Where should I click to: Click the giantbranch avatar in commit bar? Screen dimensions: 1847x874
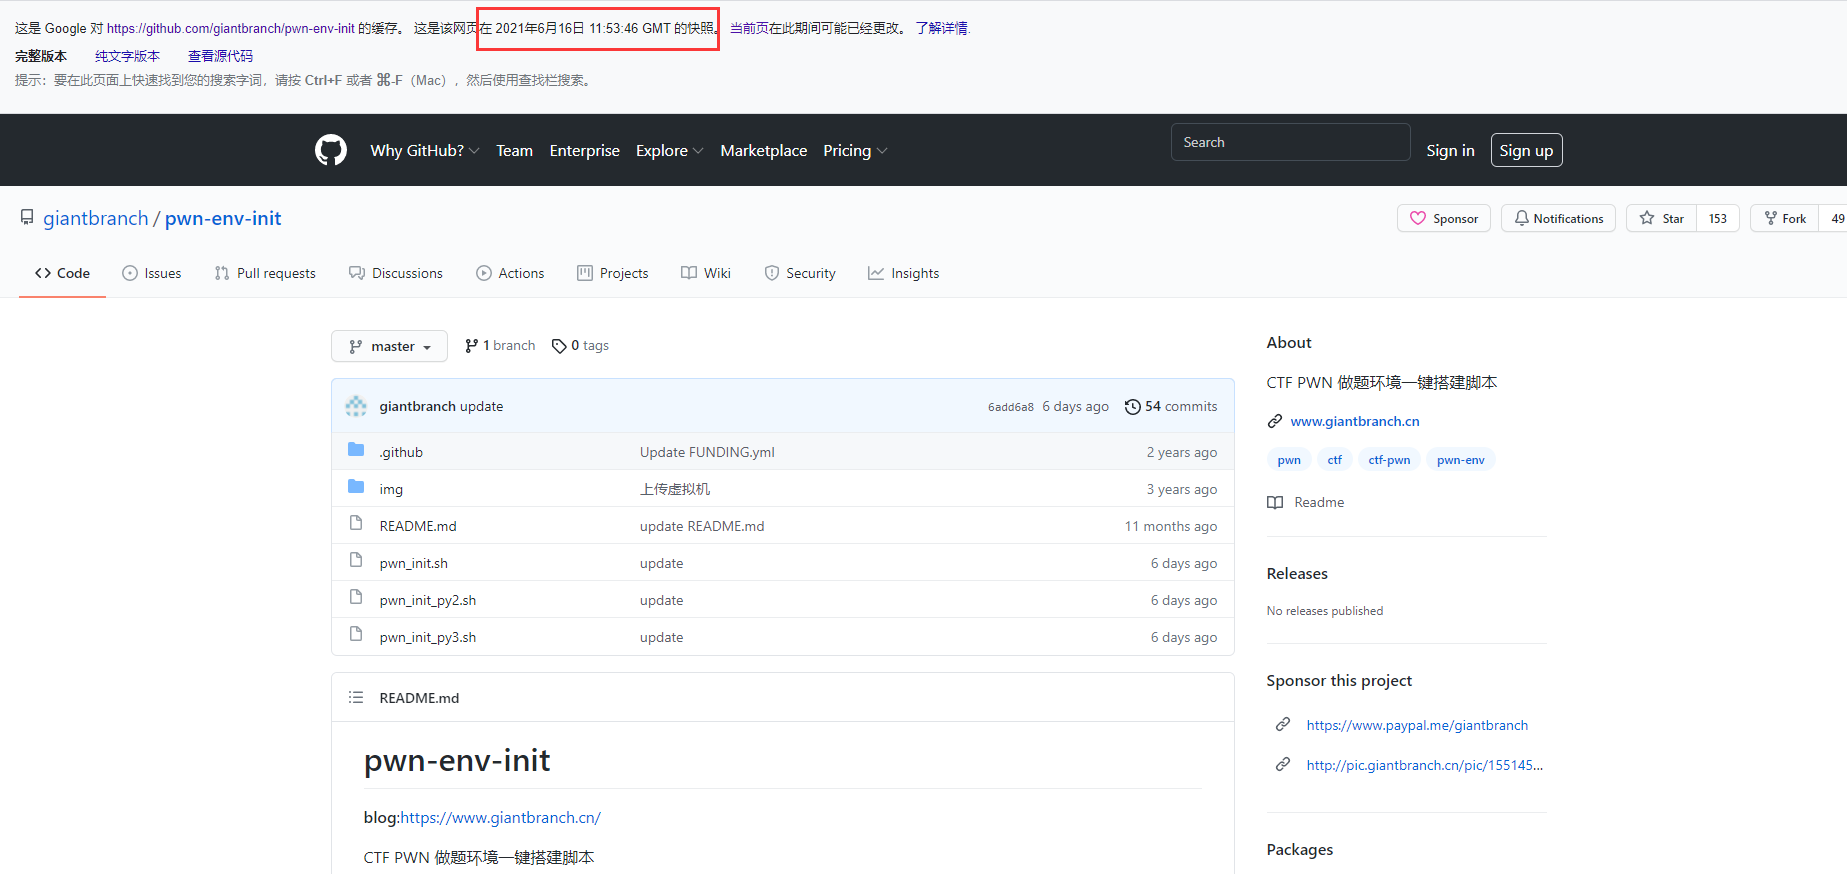pos(356,406)
